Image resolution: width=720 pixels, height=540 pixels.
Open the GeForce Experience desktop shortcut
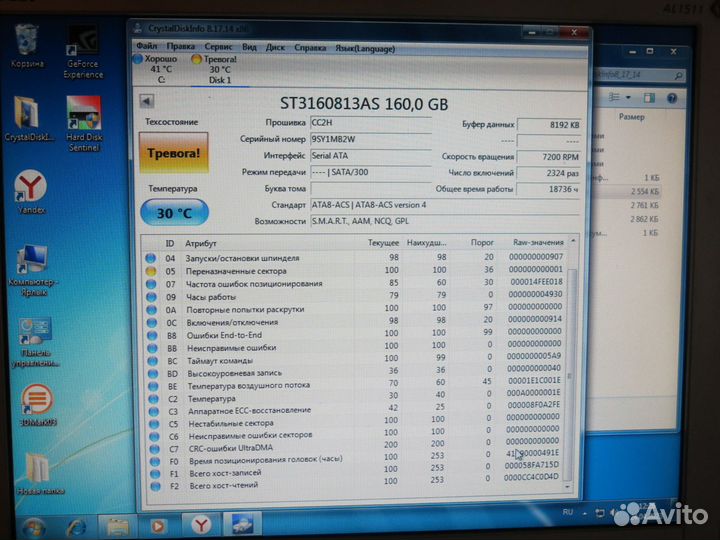coord(83,51)
